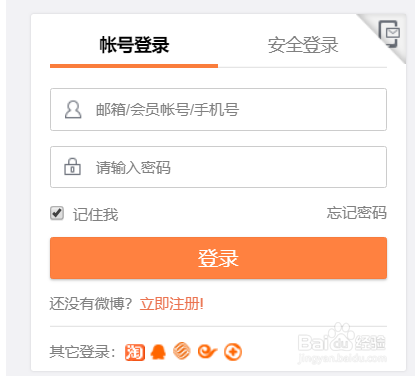Click the mobile login icon in folded corner
The image size is (415, 376).
point(389,34)
